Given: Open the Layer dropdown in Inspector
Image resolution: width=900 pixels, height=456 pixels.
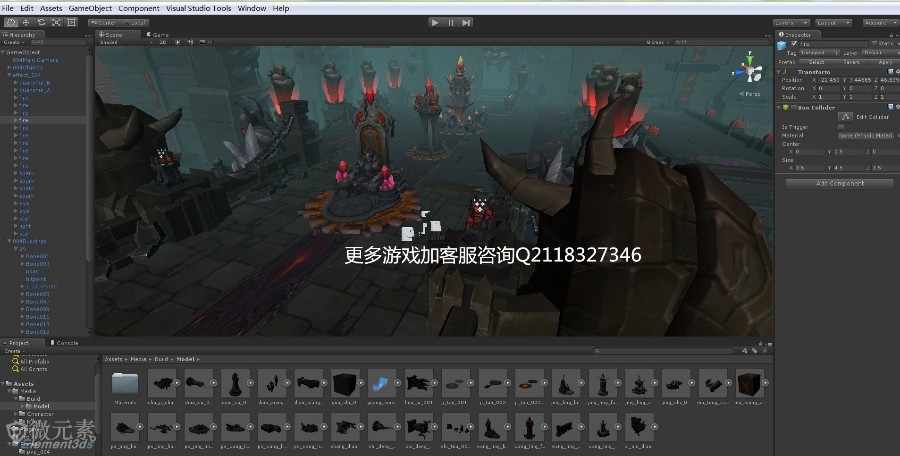Looking at the screenshot, I should [x=880, y=52].
